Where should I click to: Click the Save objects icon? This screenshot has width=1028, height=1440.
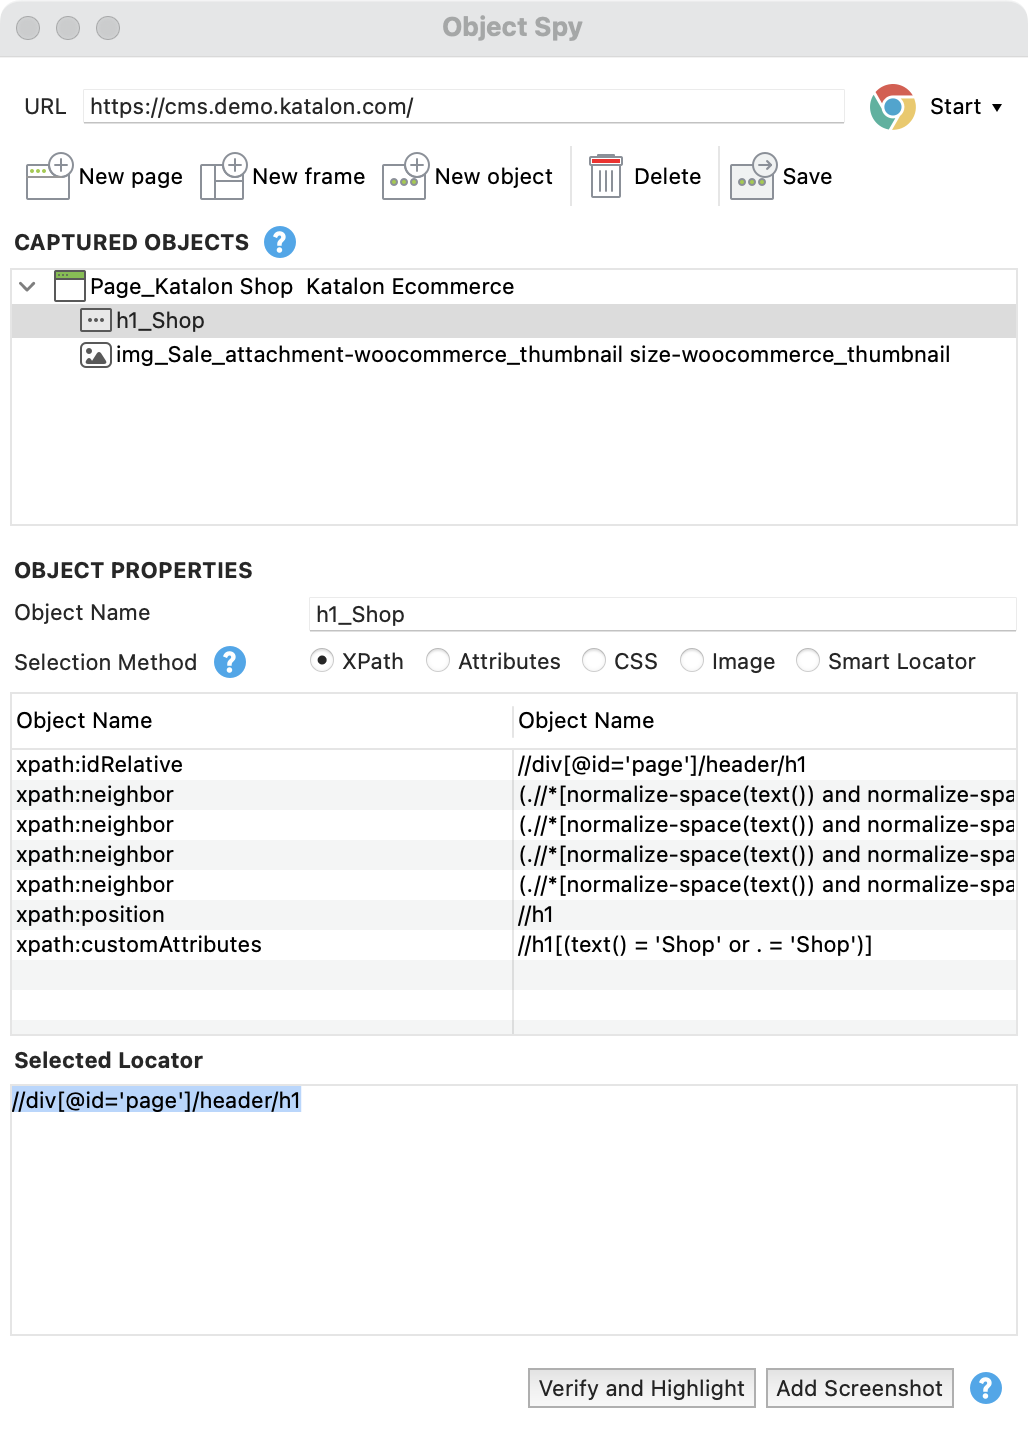753,177
